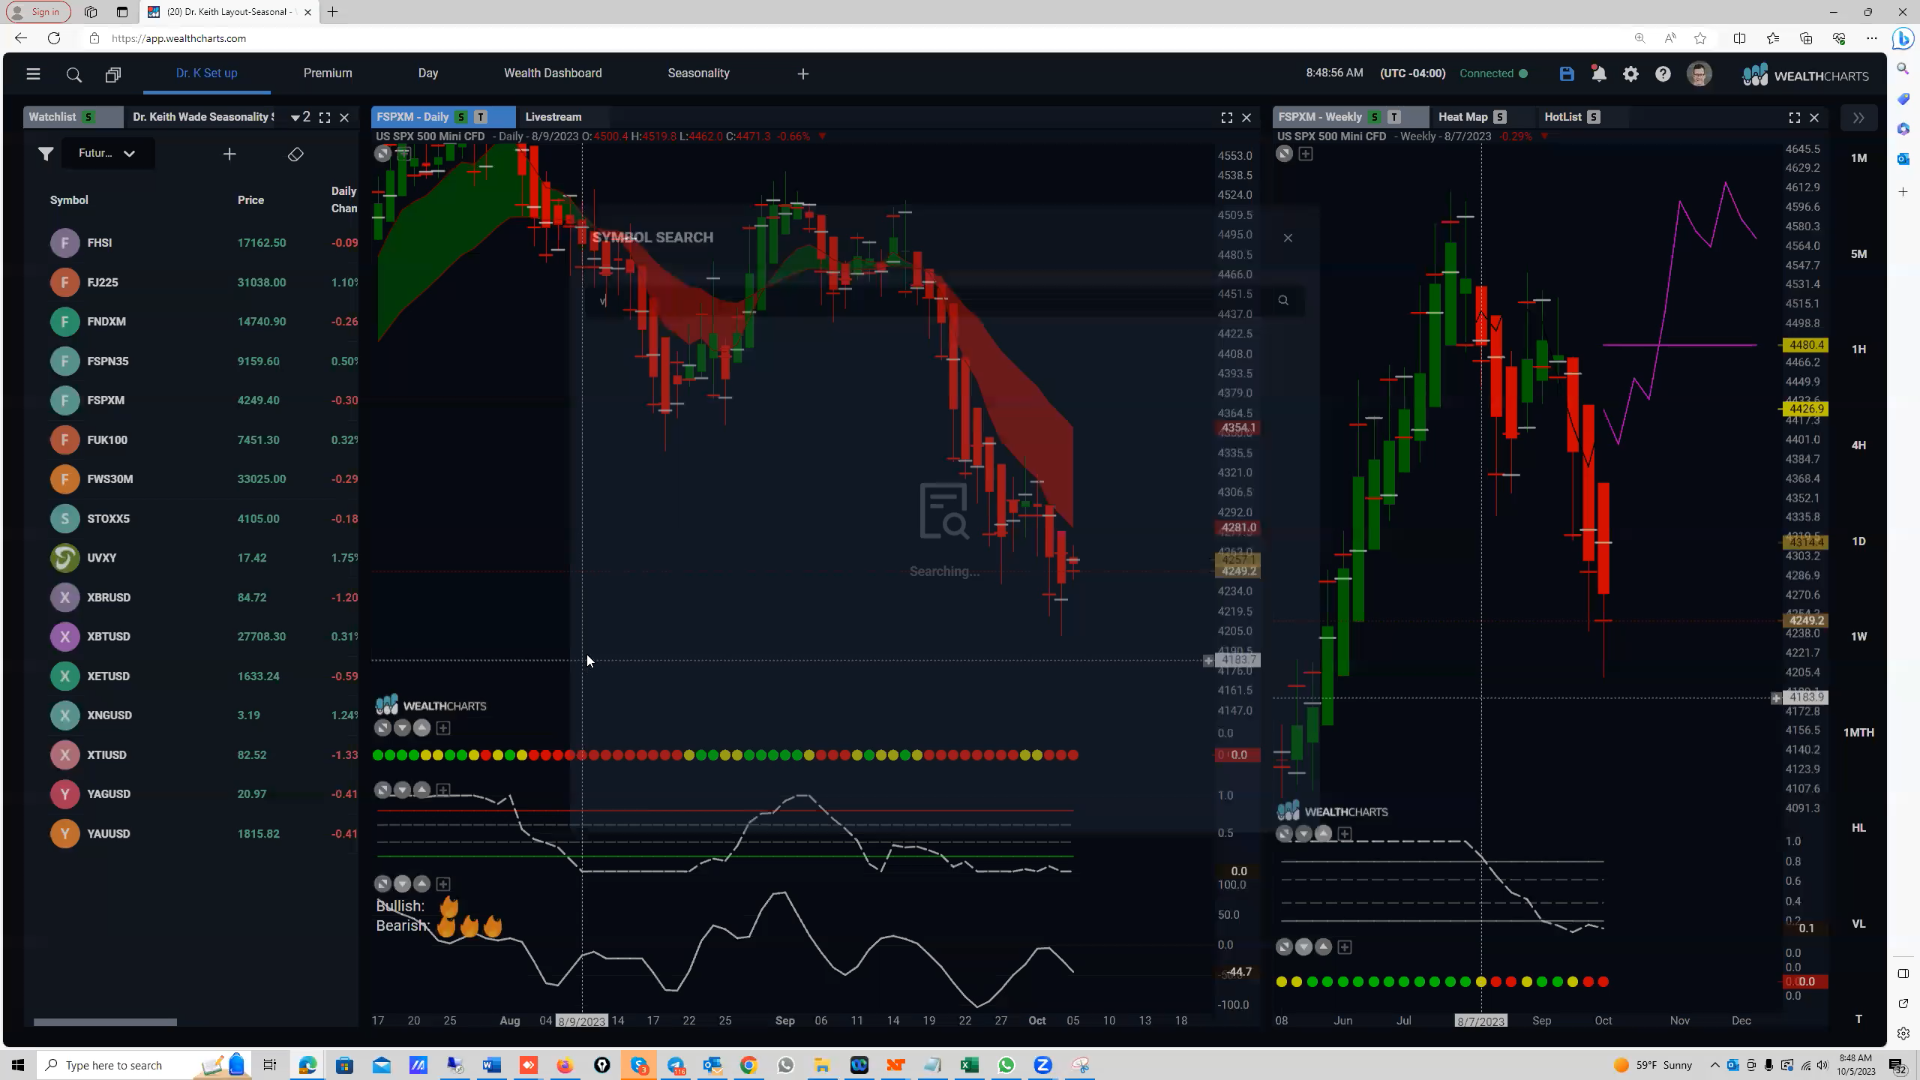
Task: Move Weekly dashed-line indicator pane down
Action: pyautogui.click(x=1304, y=834)
